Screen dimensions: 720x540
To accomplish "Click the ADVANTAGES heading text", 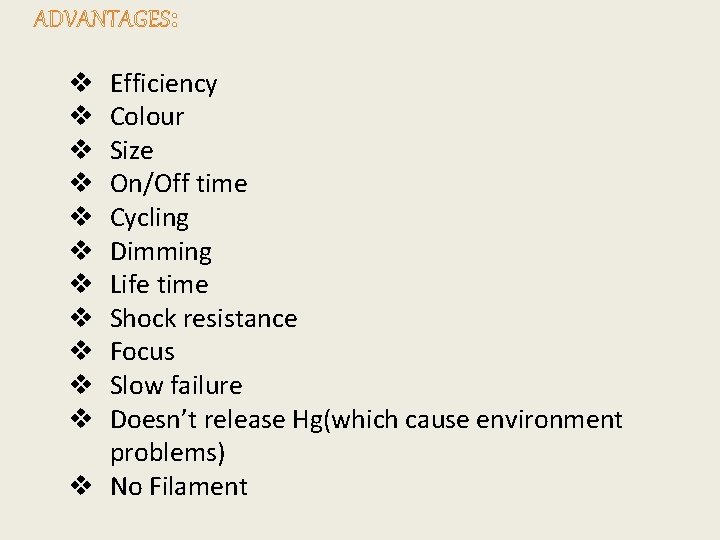I will pos(106,19).
